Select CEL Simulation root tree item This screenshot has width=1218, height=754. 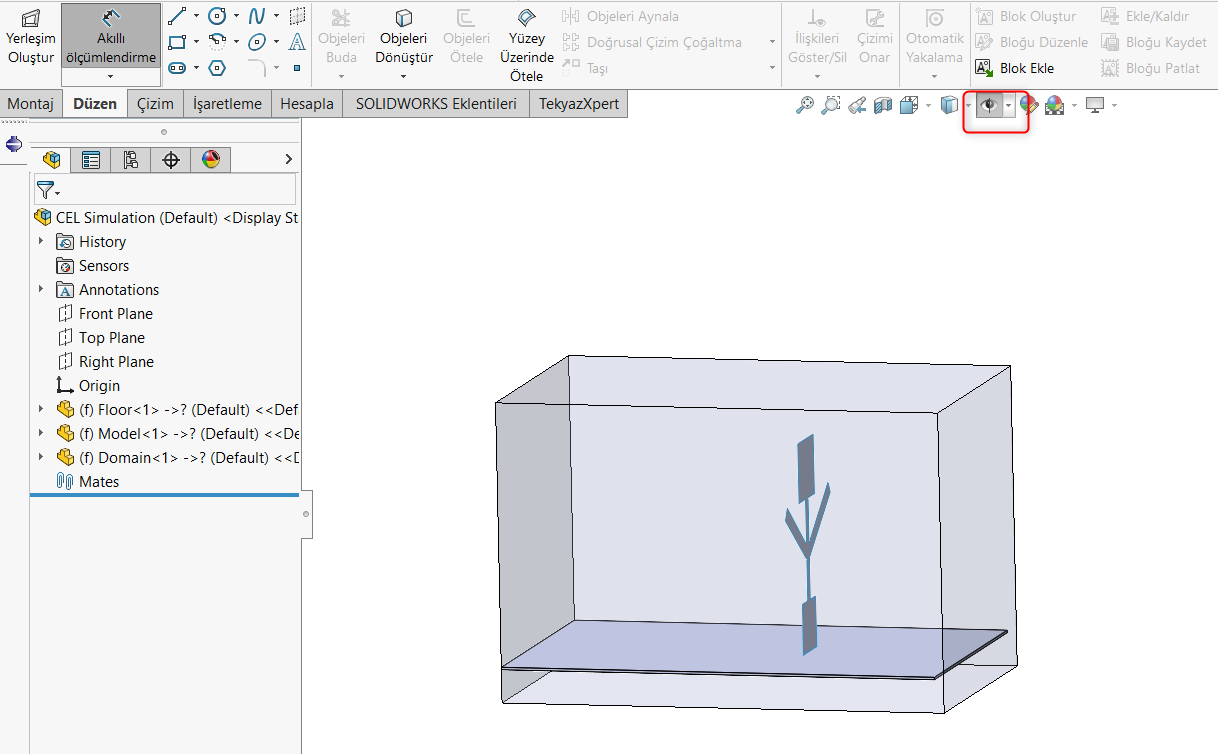point(166,217)
